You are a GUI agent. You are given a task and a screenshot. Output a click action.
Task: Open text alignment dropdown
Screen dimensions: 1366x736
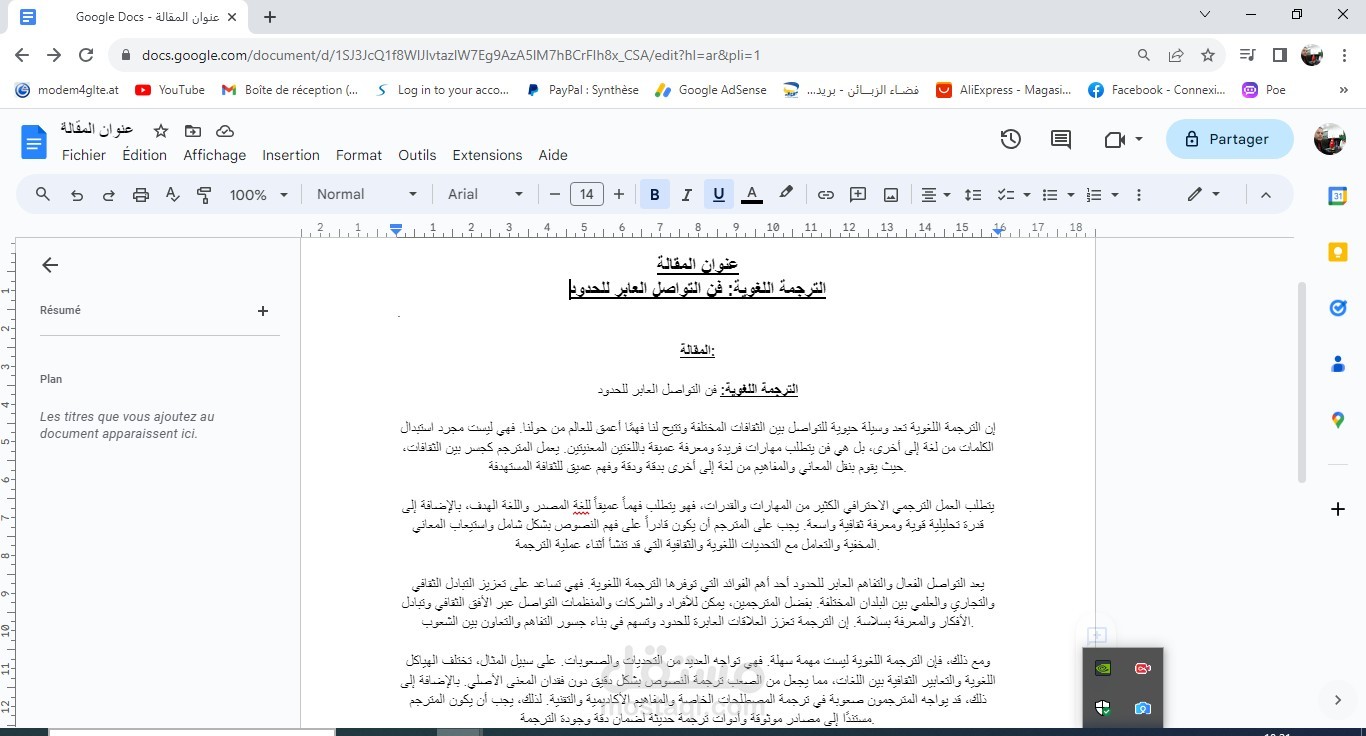point(936,195)
